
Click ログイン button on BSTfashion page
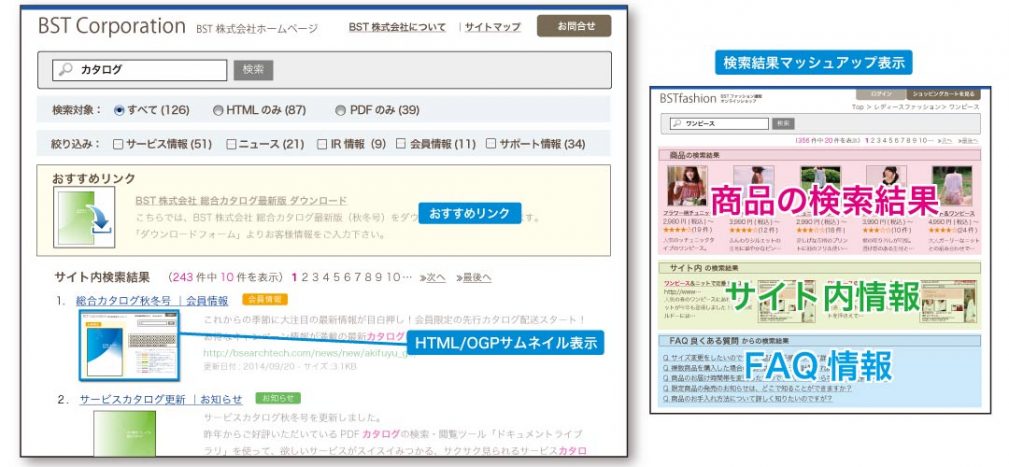click(x=882, y=95)
